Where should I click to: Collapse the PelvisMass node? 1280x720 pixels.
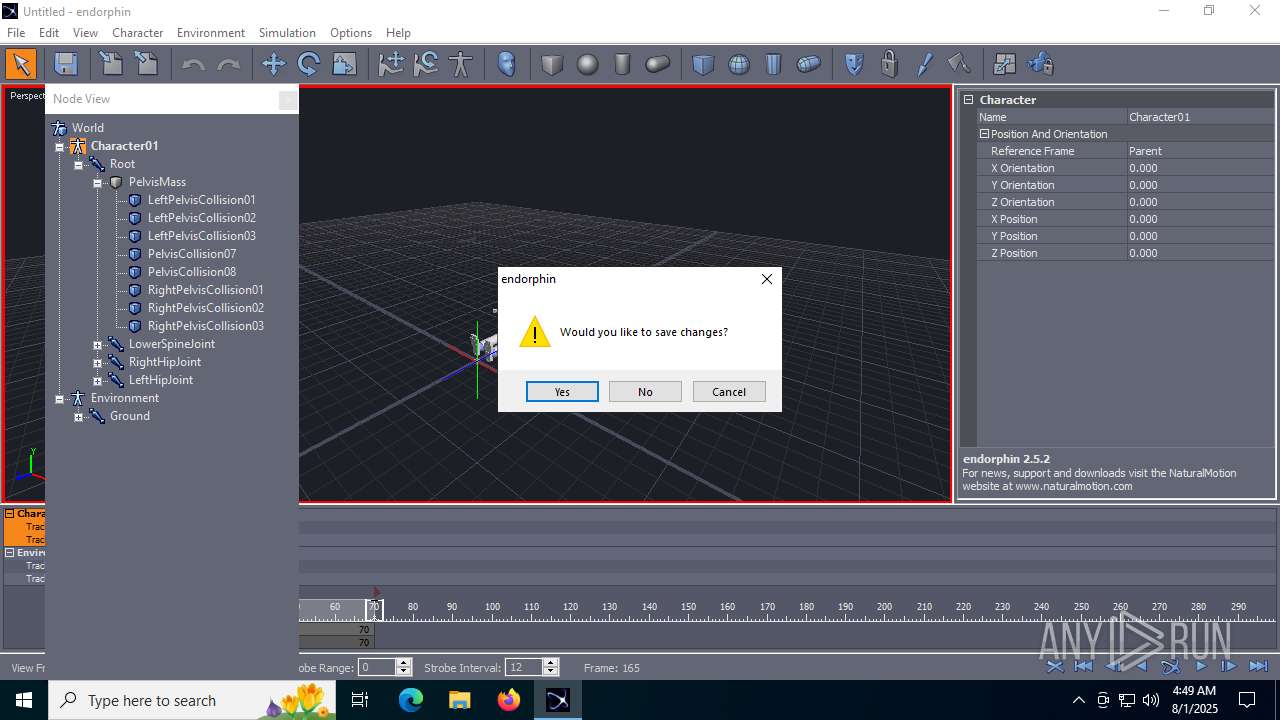point(97,183)
